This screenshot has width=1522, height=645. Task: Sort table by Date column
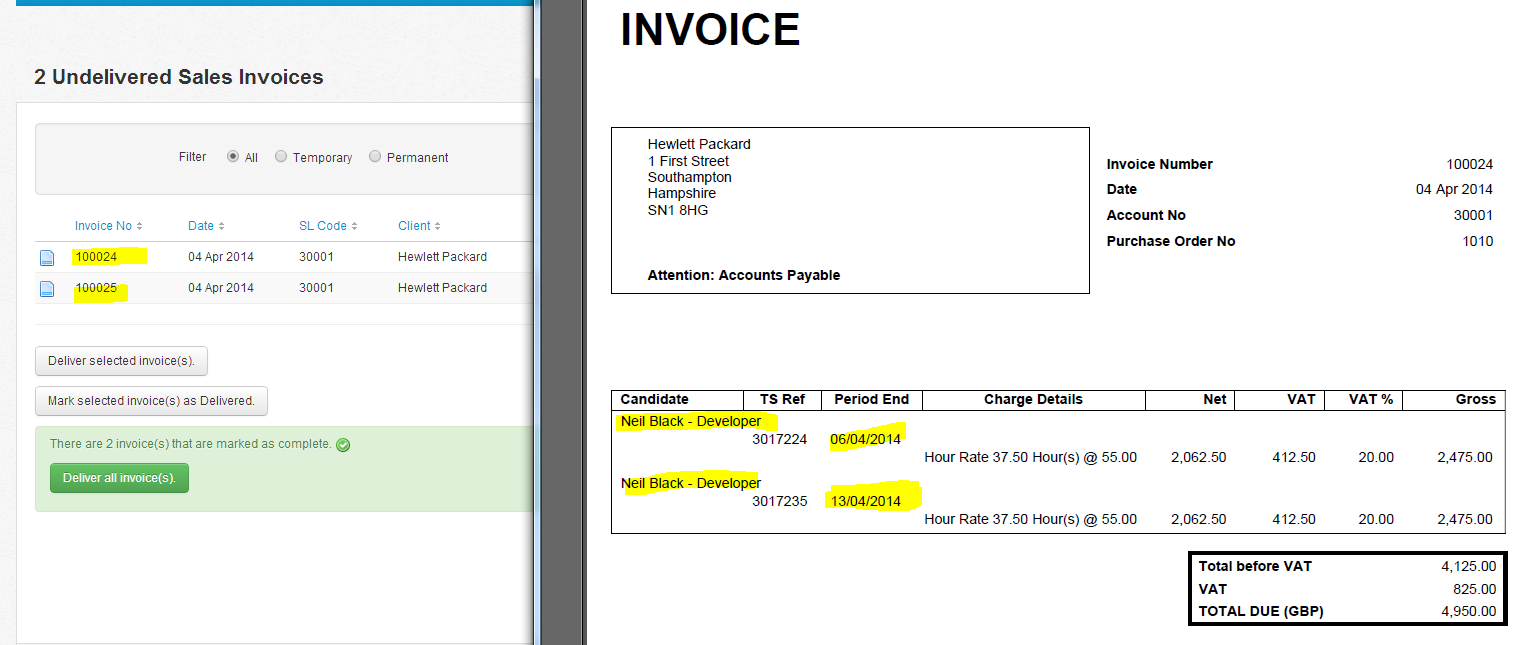tap(206, 226)
